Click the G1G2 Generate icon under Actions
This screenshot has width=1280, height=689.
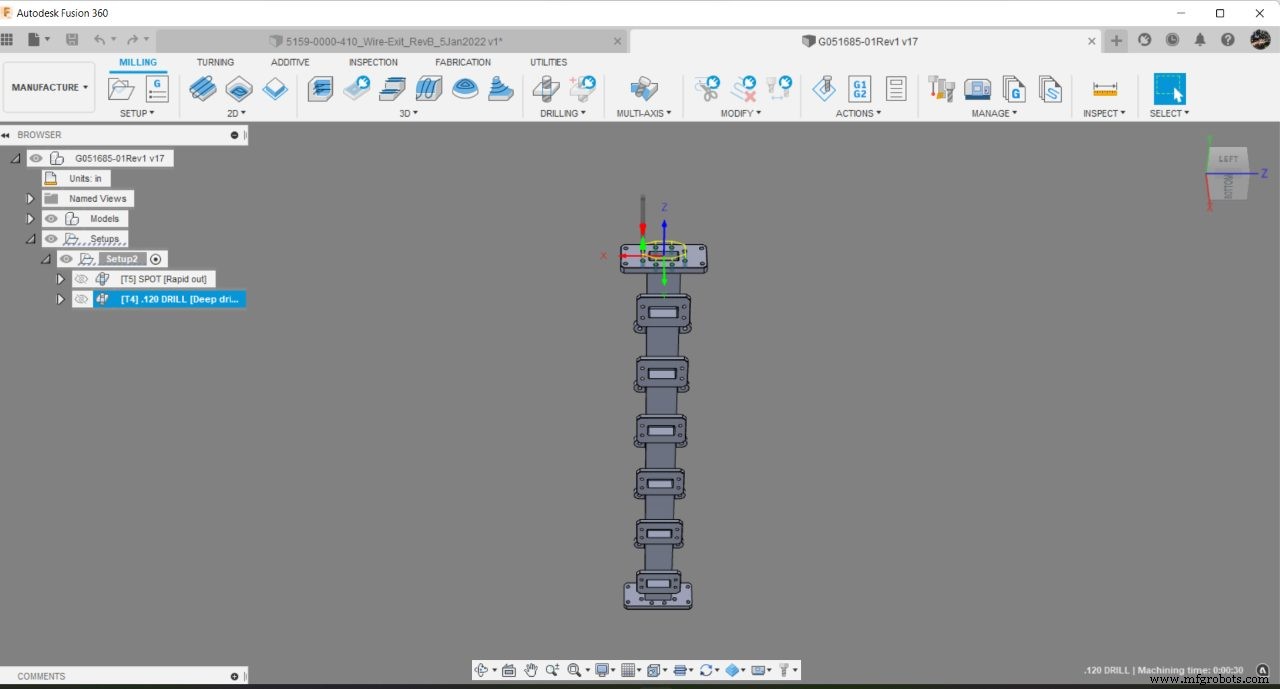(x=860, y=89)
